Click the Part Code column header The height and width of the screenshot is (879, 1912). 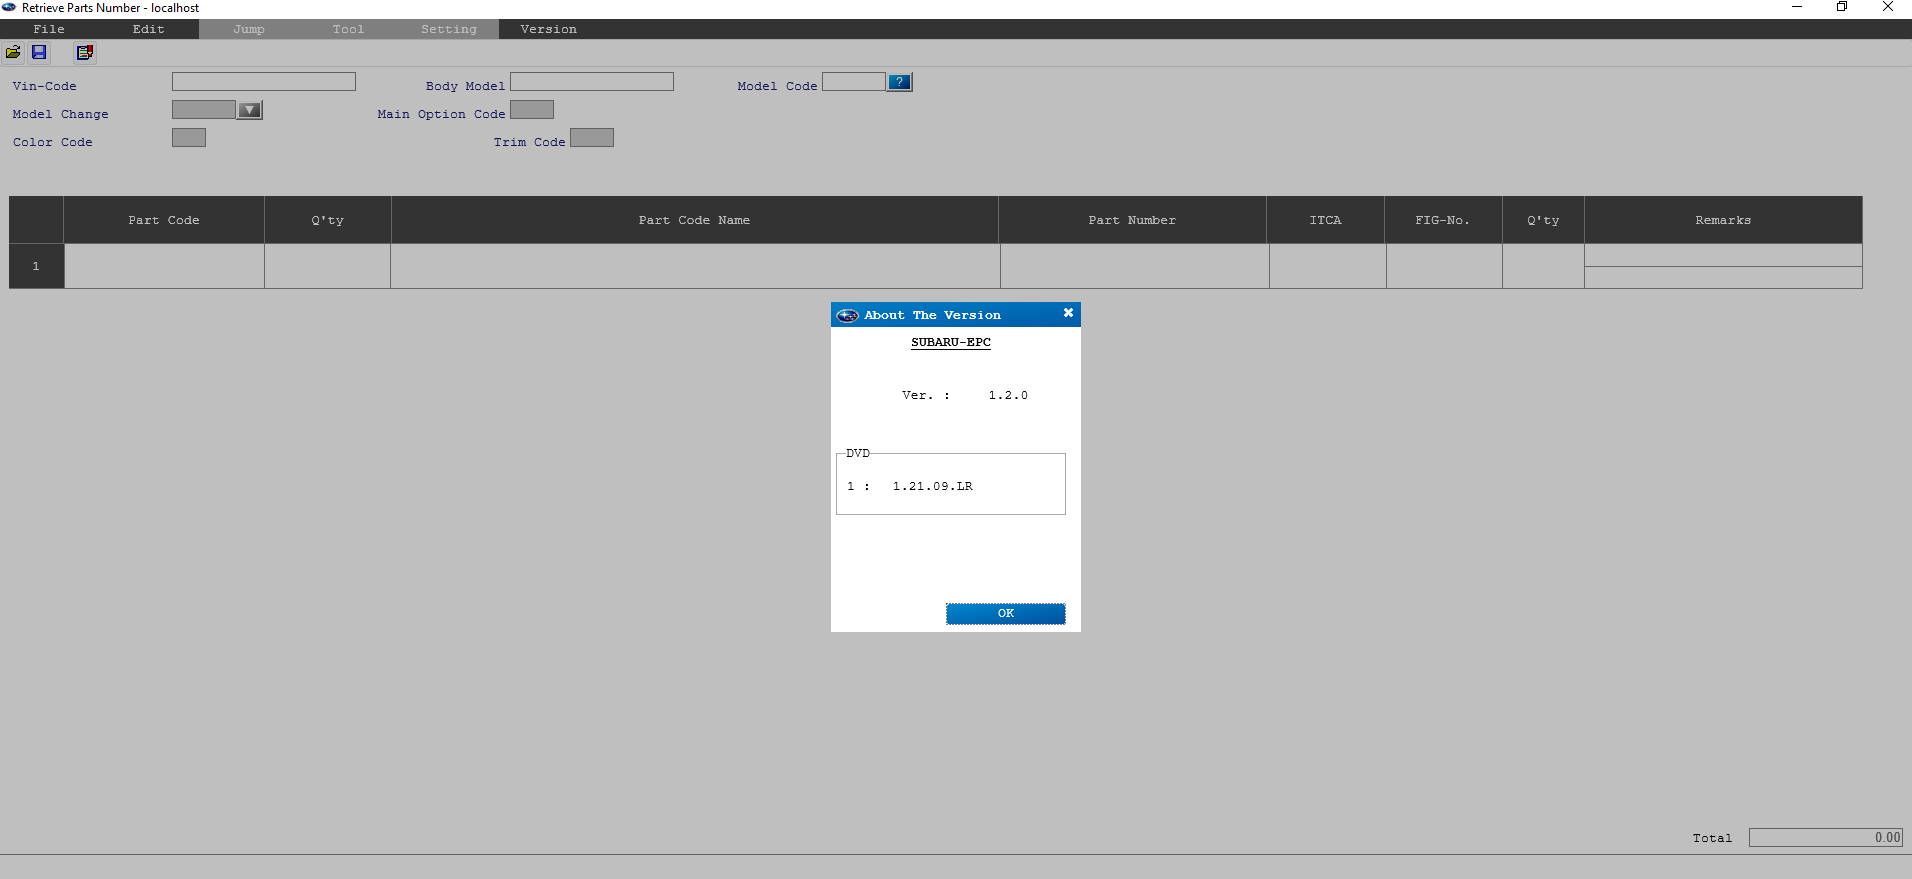[164, 220]
